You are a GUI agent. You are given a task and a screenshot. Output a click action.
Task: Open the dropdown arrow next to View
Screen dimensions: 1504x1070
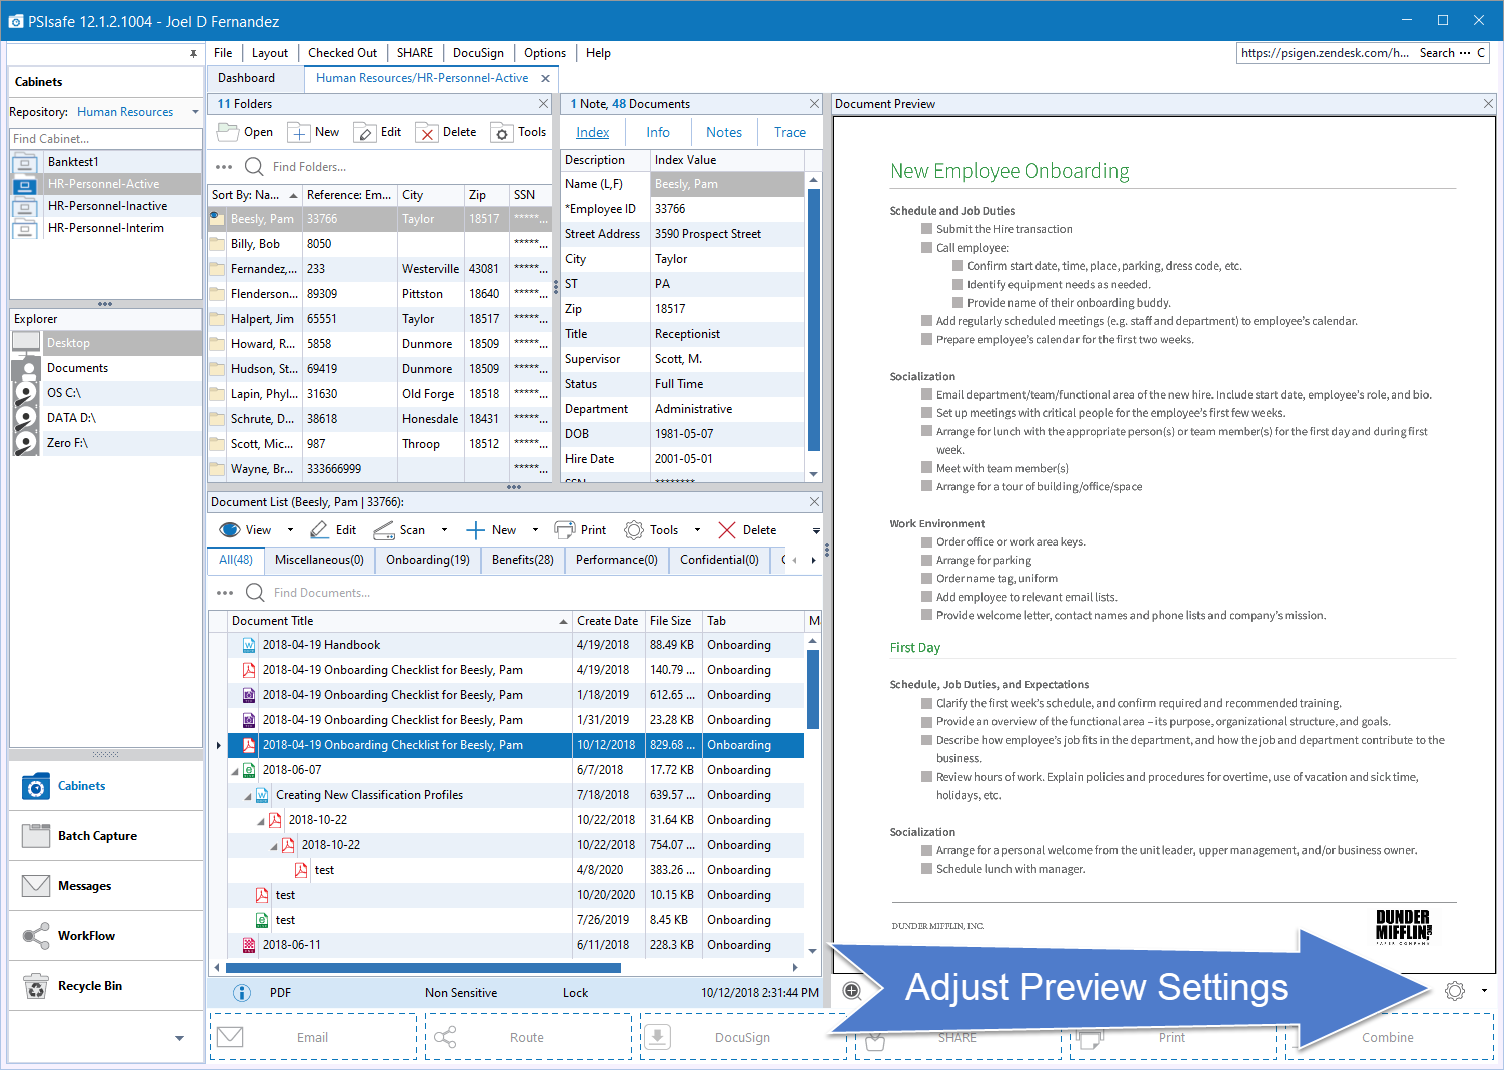[290, 529]
